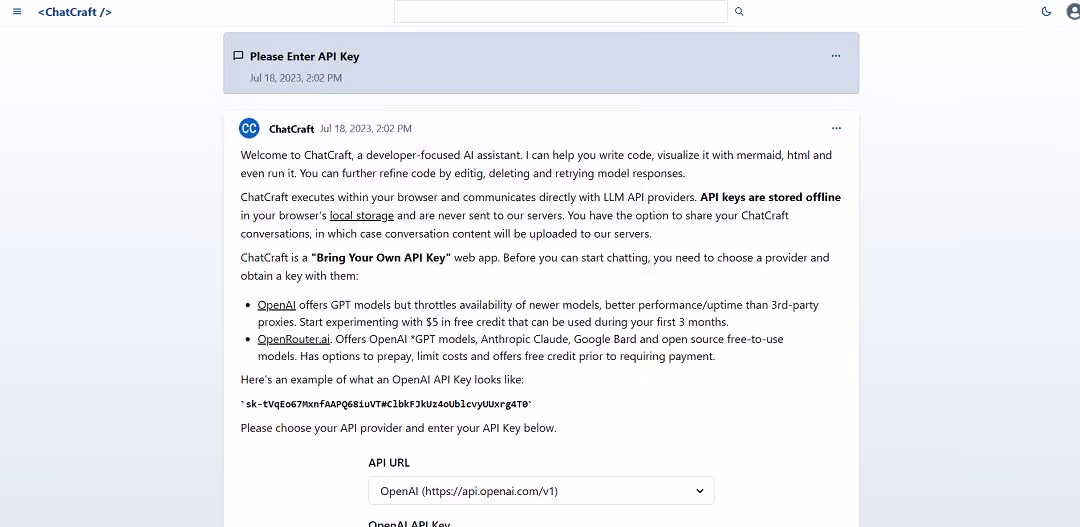
Task: Follow the local storage link
Action: tap(362, 216)
